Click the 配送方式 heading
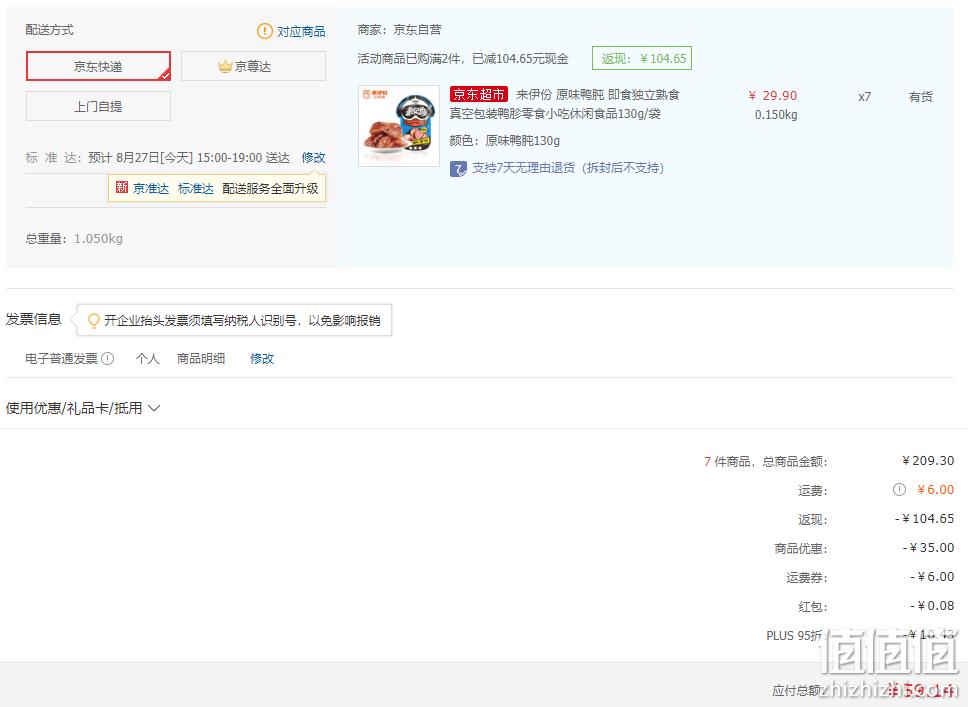Viewport: 968px width, 707px height. tap(49, 30)
